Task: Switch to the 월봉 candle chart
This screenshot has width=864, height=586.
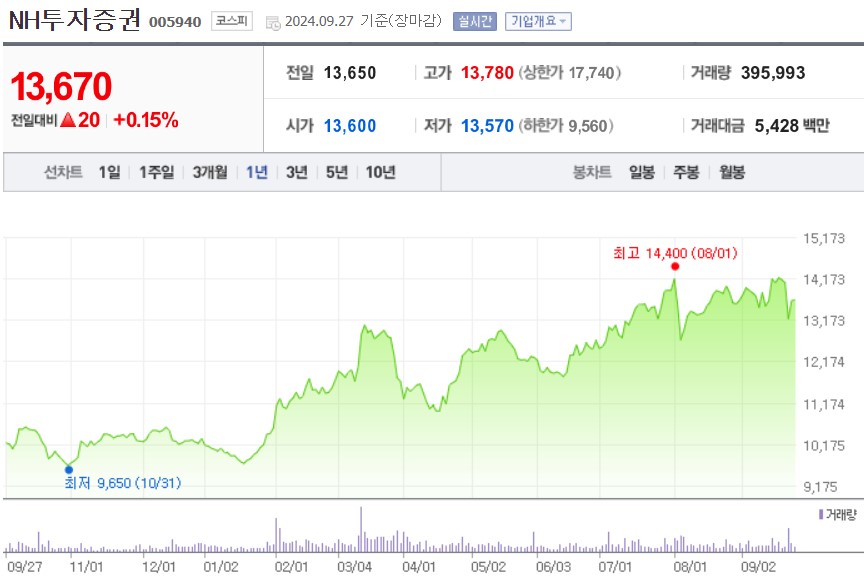Action: (x=733, y=172)
